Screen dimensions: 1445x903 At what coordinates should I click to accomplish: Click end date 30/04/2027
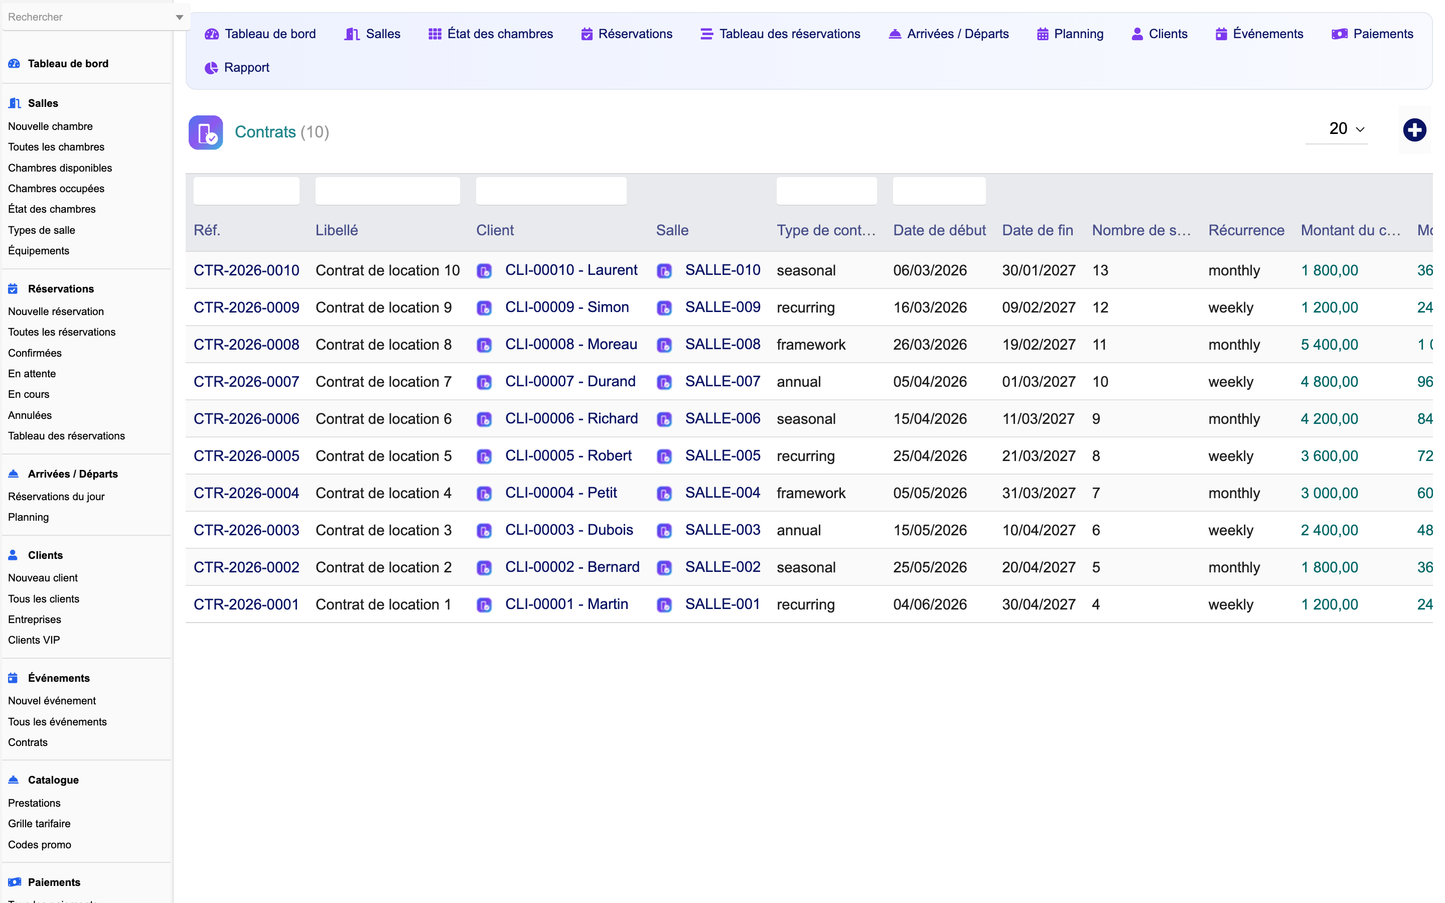tap(1039, 605)
